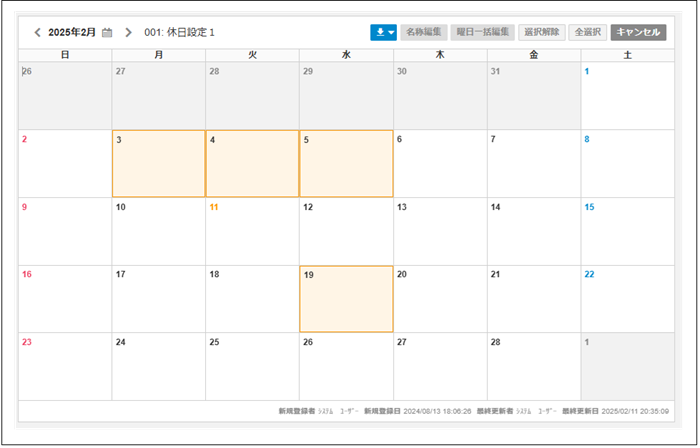
Task: Select February 21 day cell
Action: pyautogui.click(x=534, y=299)
